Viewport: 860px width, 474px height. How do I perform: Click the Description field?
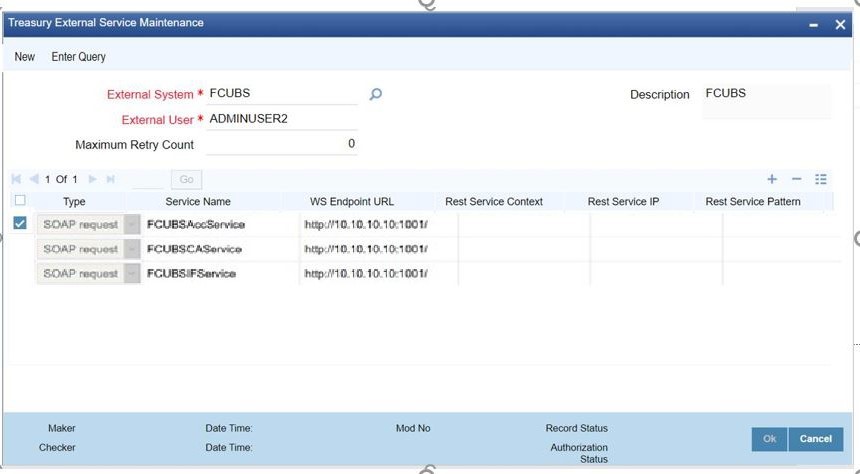click(x=767, y=100)
